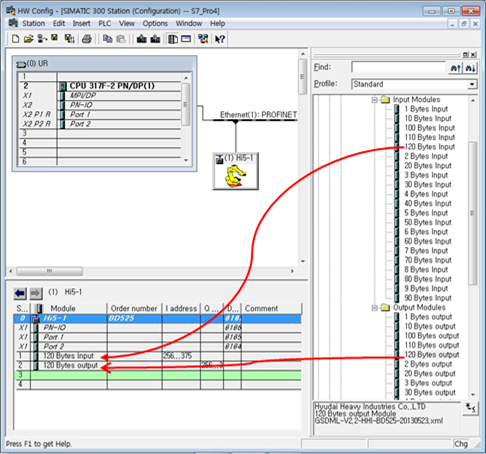Click the network configuration toolbar icon
Screen dimensions: 486x454
(203, 39)
